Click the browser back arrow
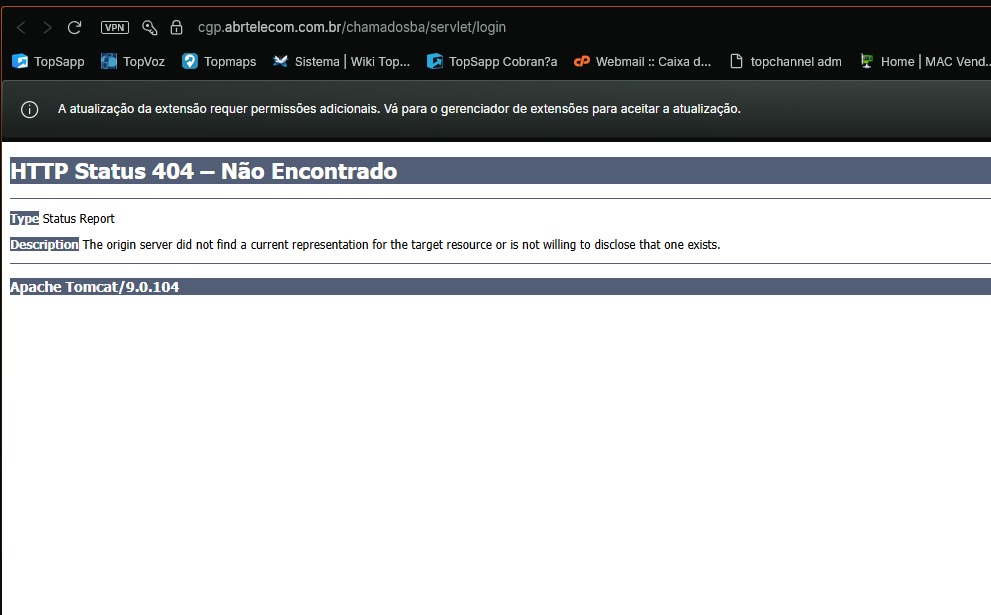991x615 pixels. click(21, 28)
